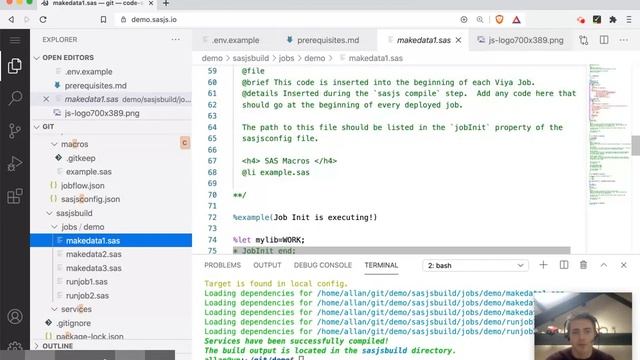Open the Run and Debug view
This screenshot has height=360, width=640.
15,164
